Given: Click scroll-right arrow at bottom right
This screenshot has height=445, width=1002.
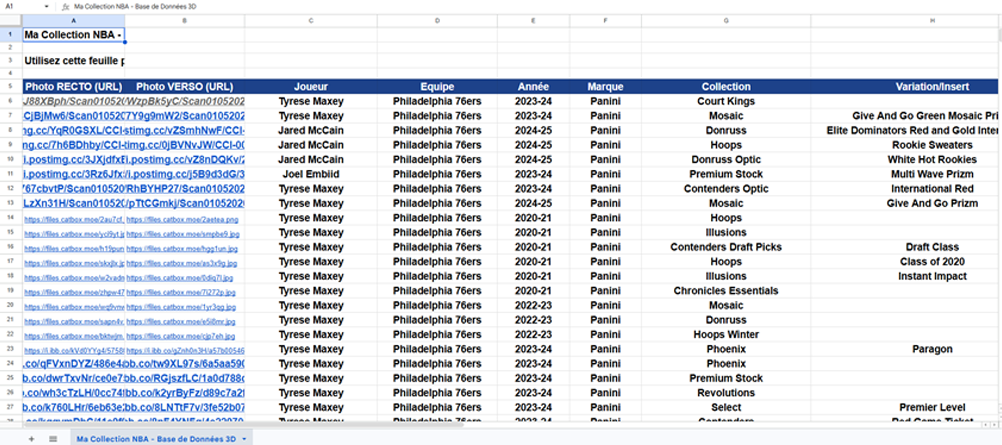Looking at the screenshot, I should click(996, 424).
